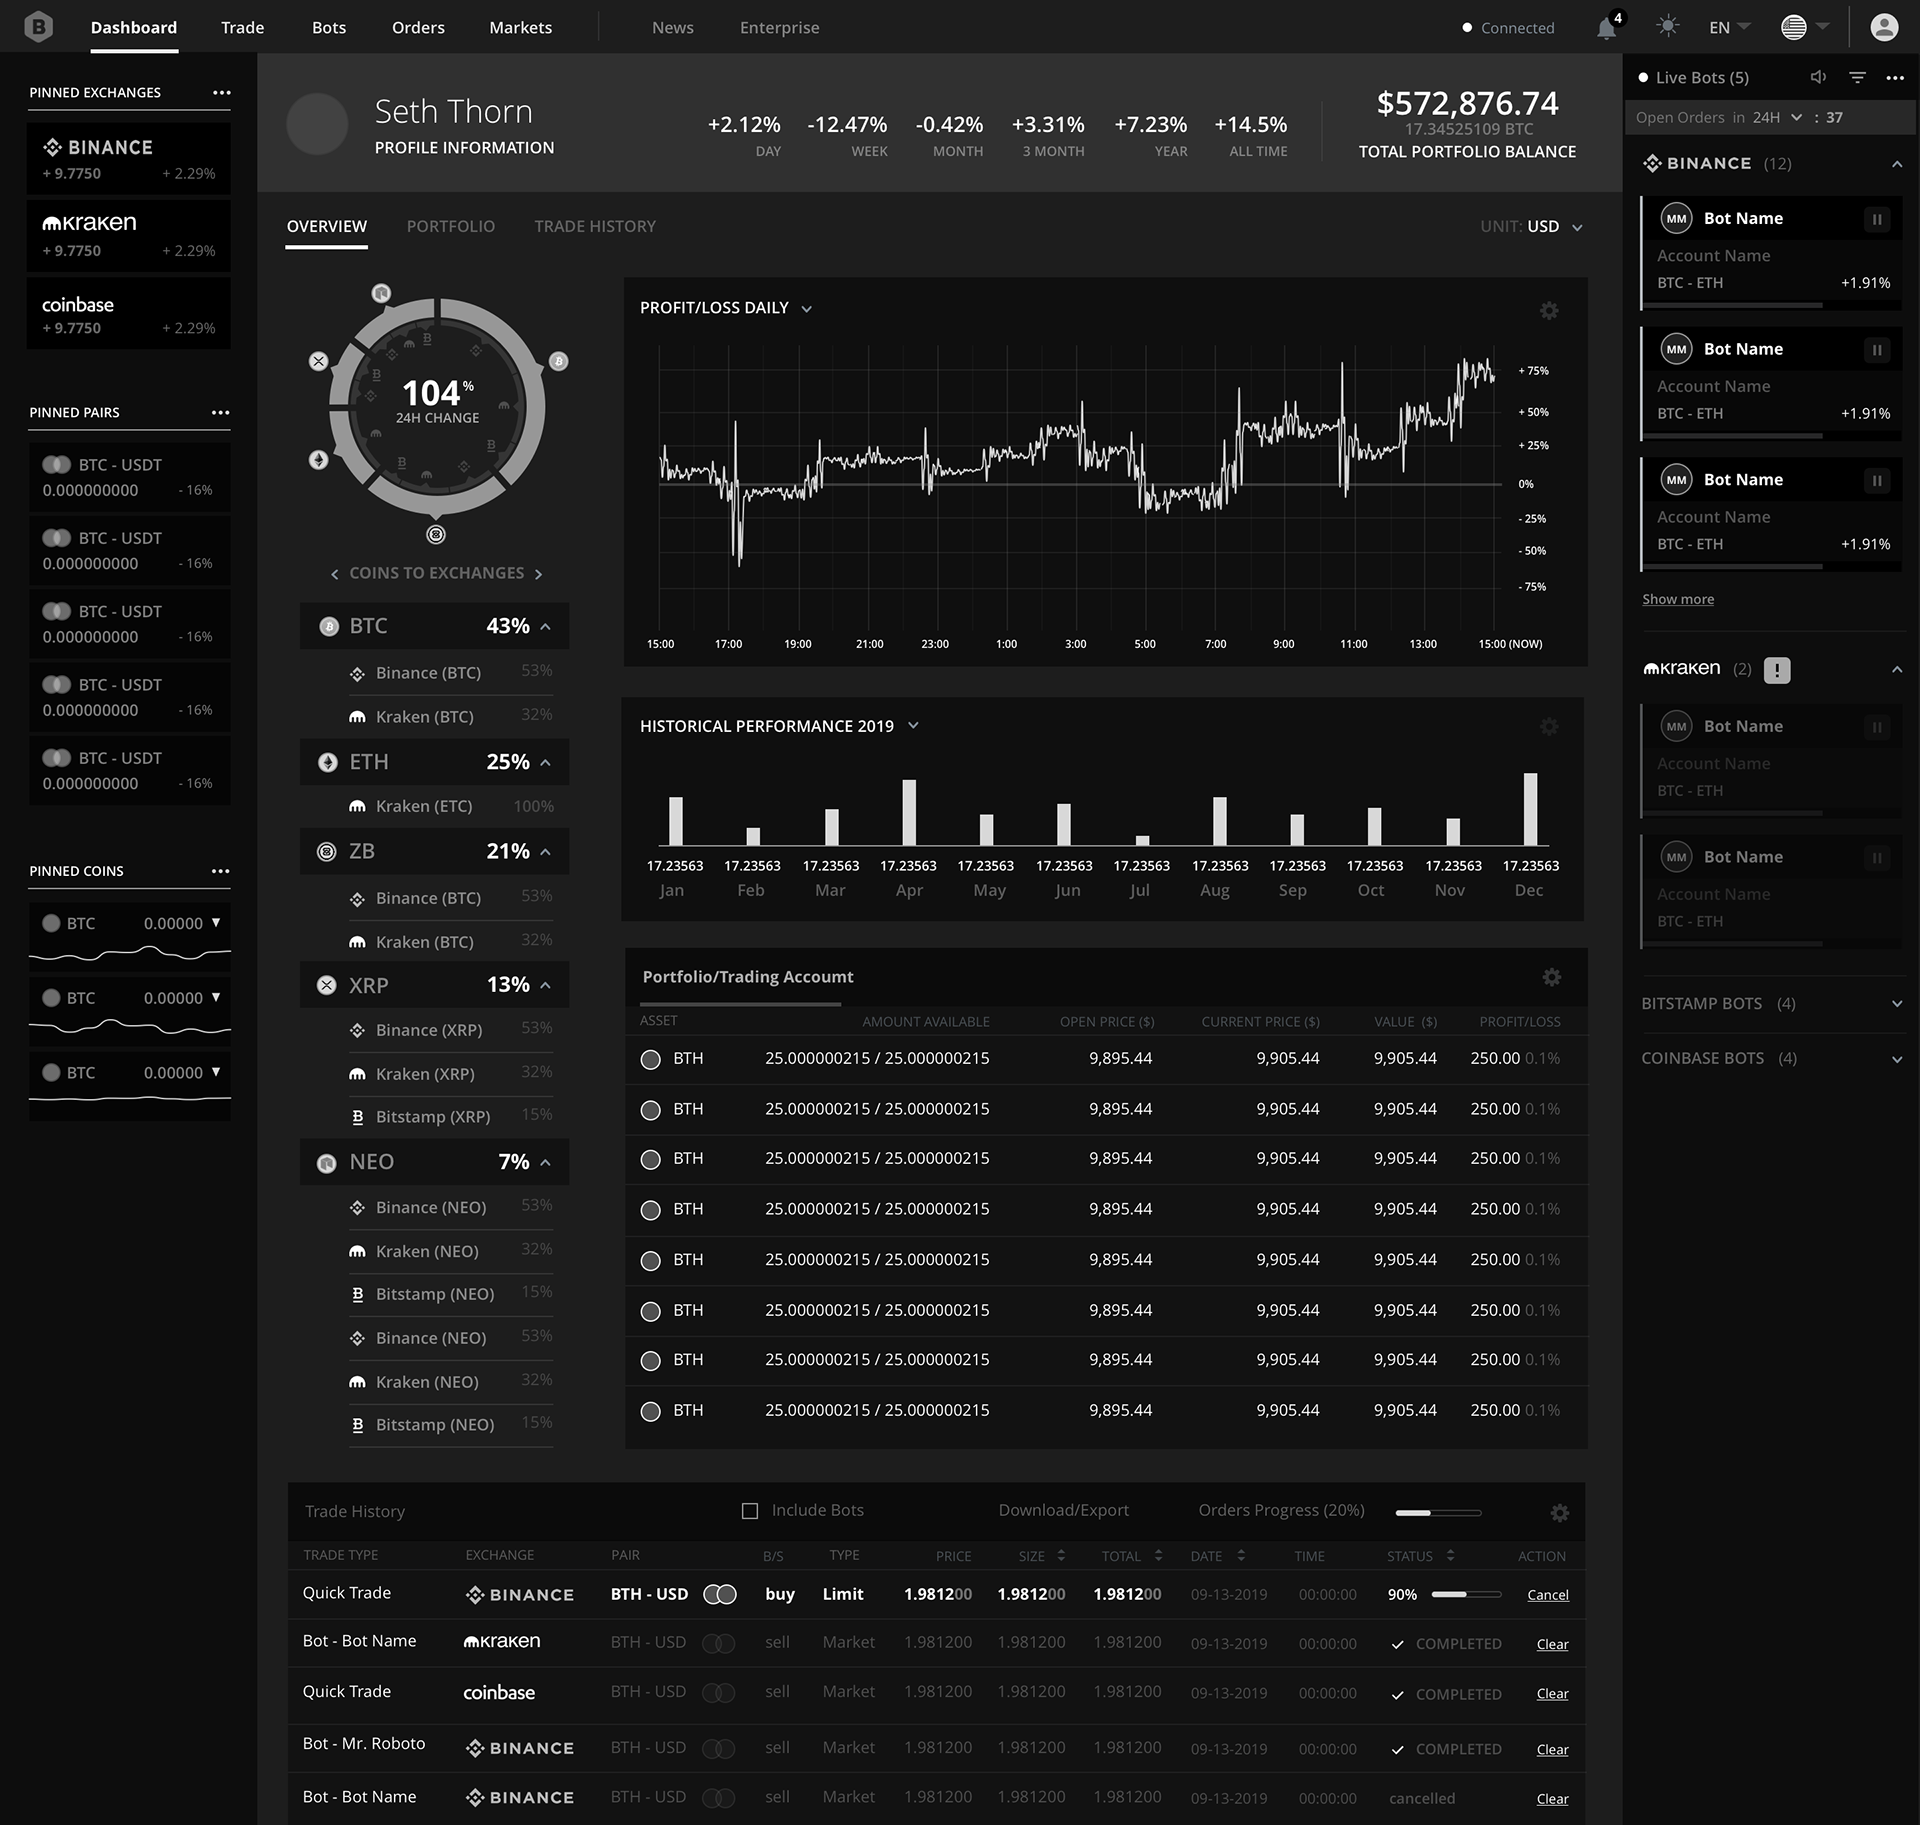Toggle BTH - USD switch in Kraken trade row
The width and height of the screenshot is (1920, 1825).
719,1643
